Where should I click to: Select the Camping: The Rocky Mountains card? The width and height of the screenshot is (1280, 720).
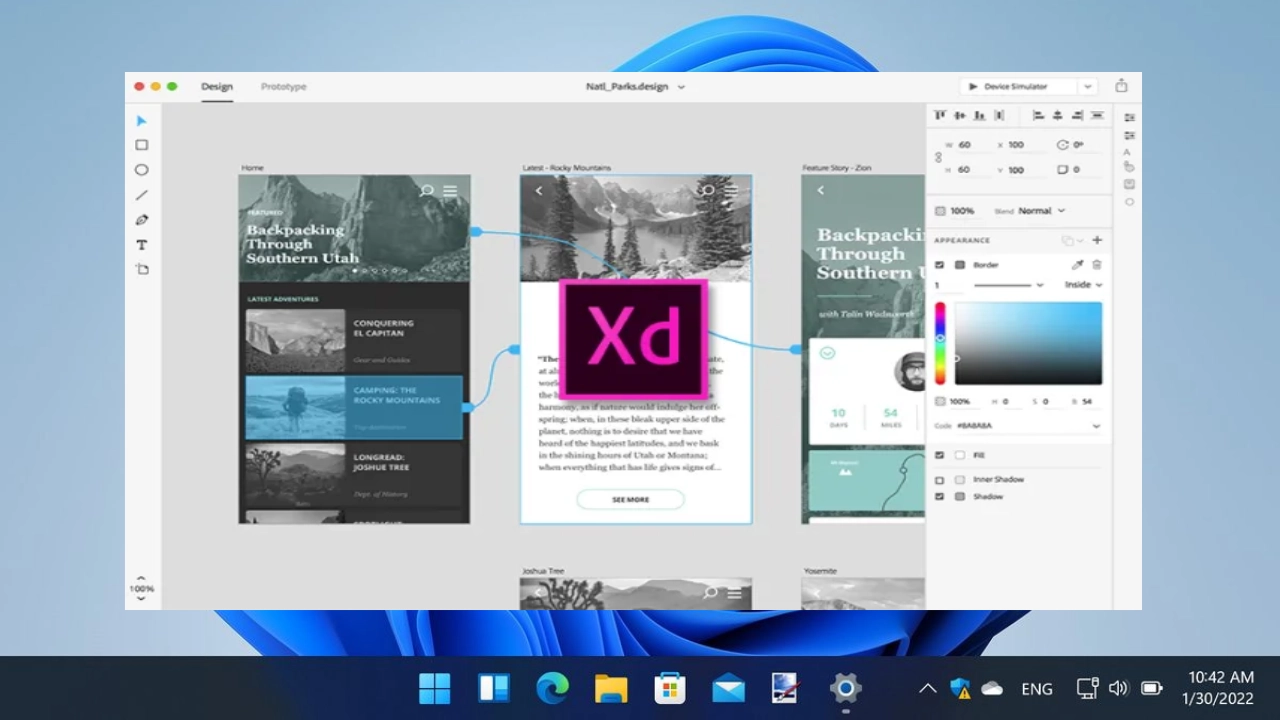[x=354, y=407]
